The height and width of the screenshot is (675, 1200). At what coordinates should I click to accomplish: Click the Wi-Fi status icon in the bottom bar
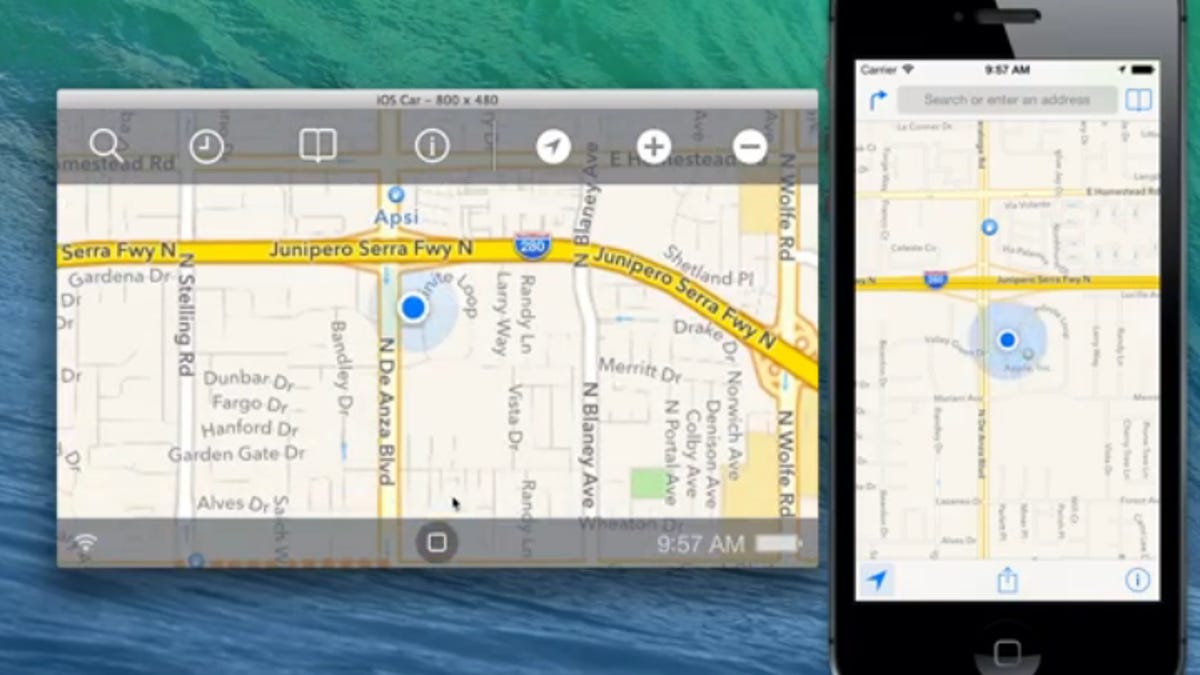86,542
